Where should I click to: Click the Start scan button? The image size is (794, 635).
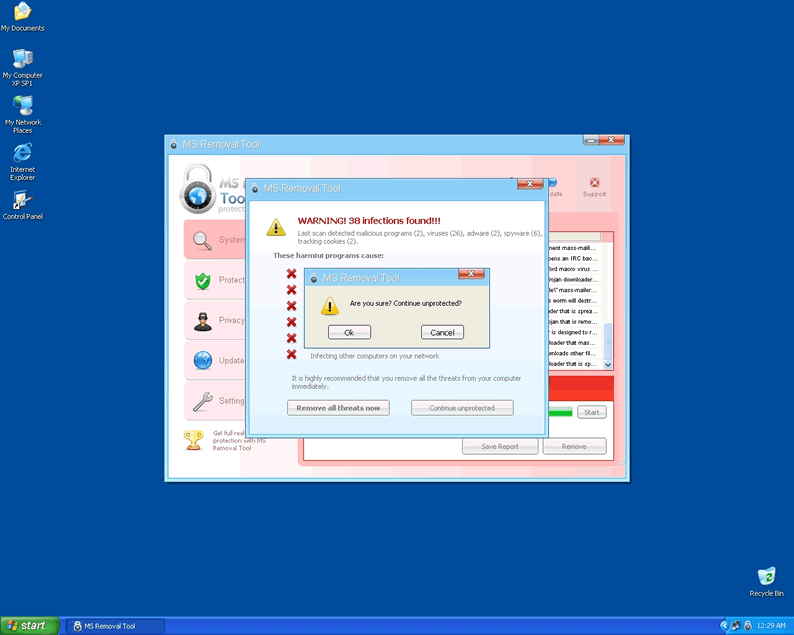[592, 412]
